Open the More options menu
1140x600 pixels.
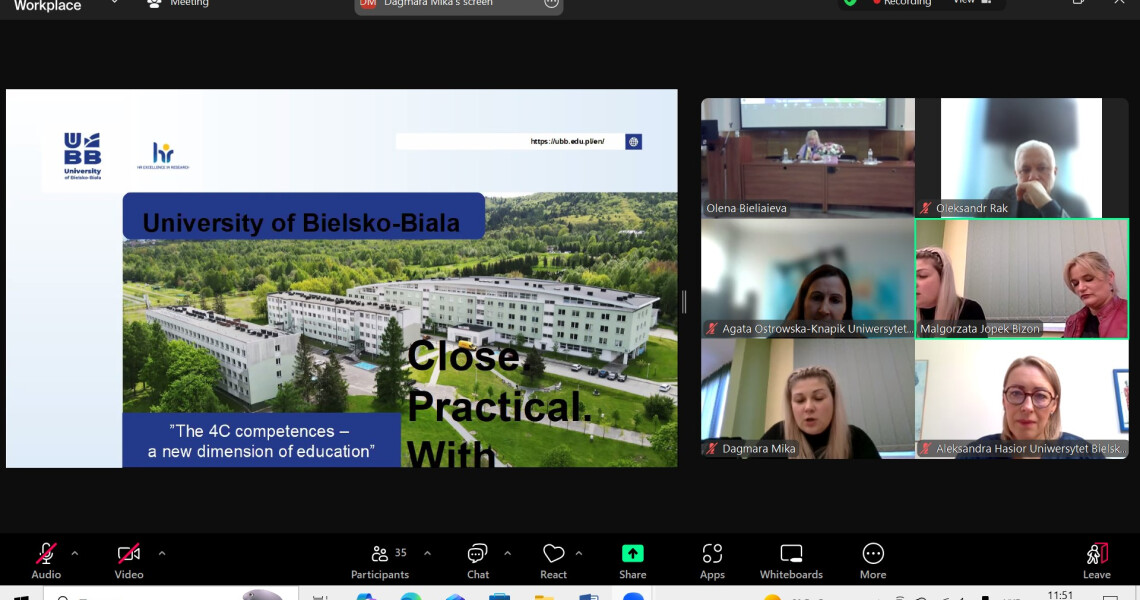[x=873, y=560]
